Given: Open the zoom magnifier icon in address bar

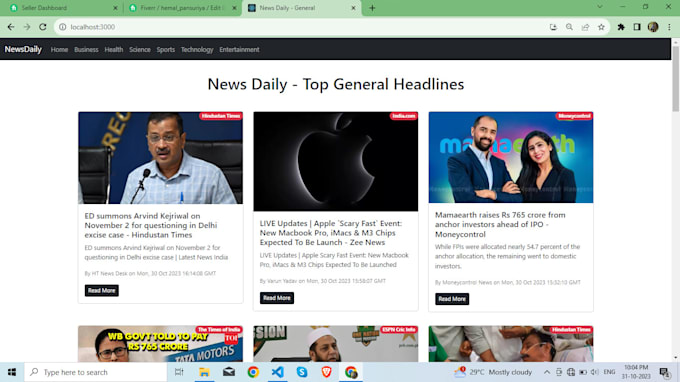Looking at the screenshot, I should pyautogui.click(x=569, y=27).
